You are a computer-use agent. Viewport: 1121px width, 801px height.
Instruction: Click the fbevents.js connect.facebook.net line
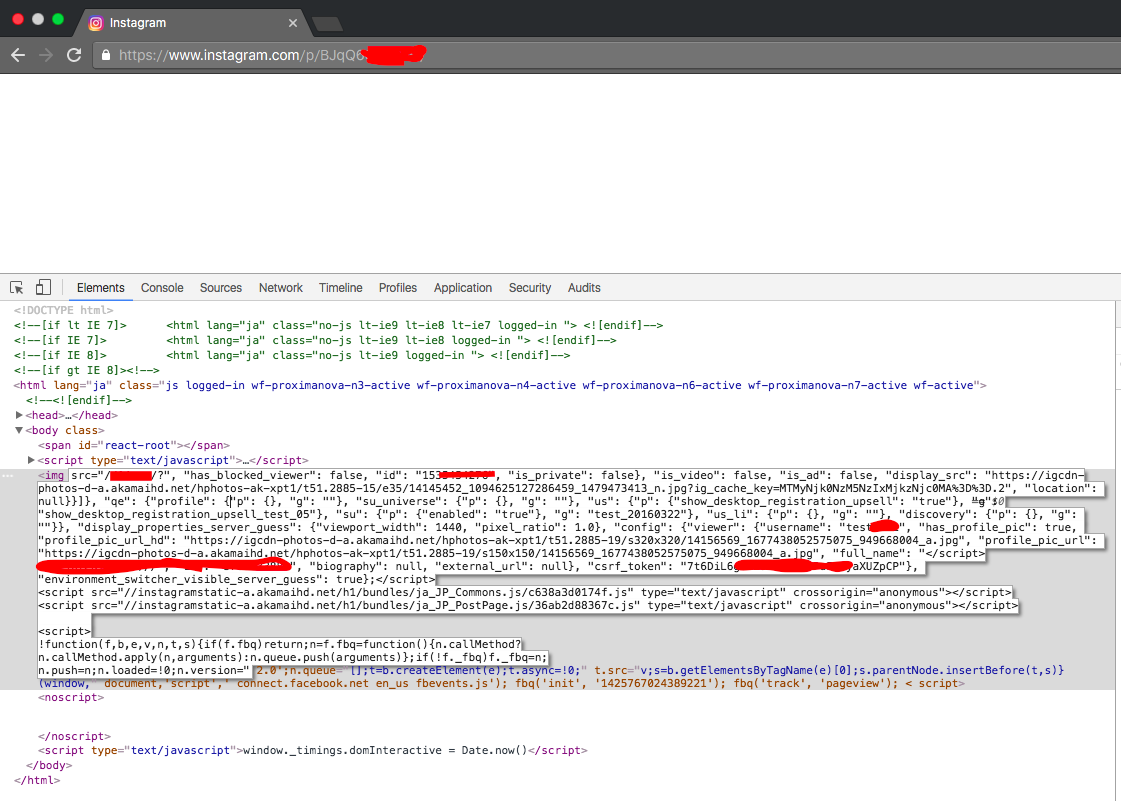point(500,683)
